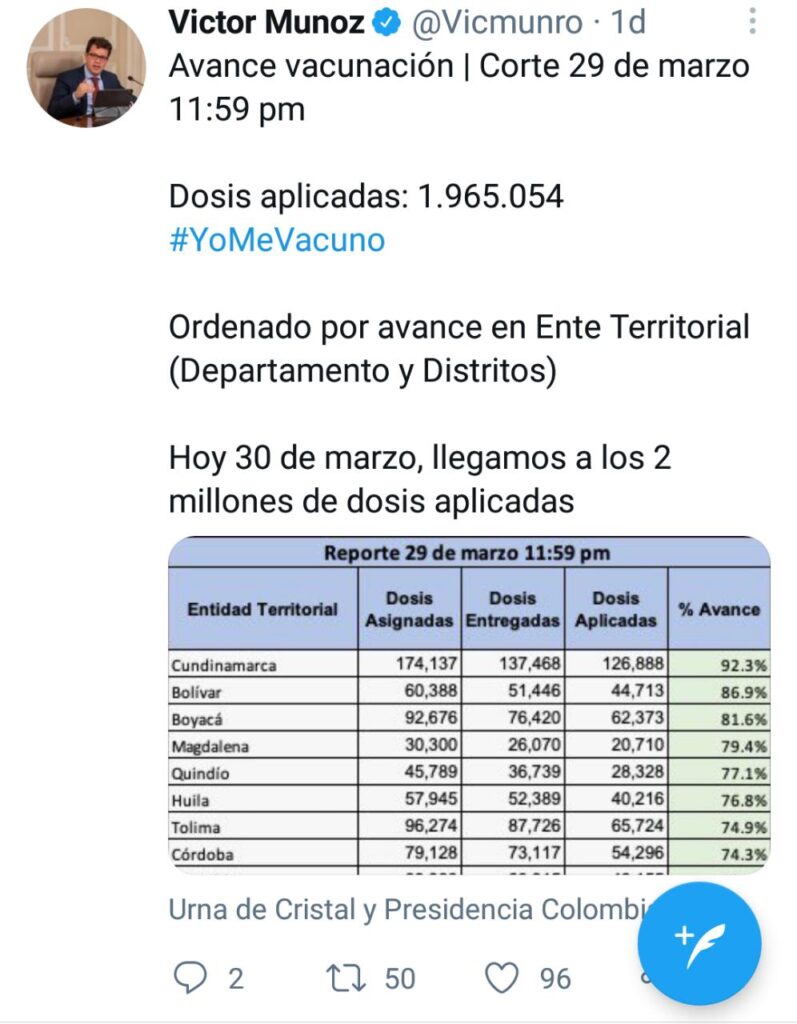Screen dimensions: 797x1024
Task: Click the 1d tweet timestamp
Action: coord(629,21)
